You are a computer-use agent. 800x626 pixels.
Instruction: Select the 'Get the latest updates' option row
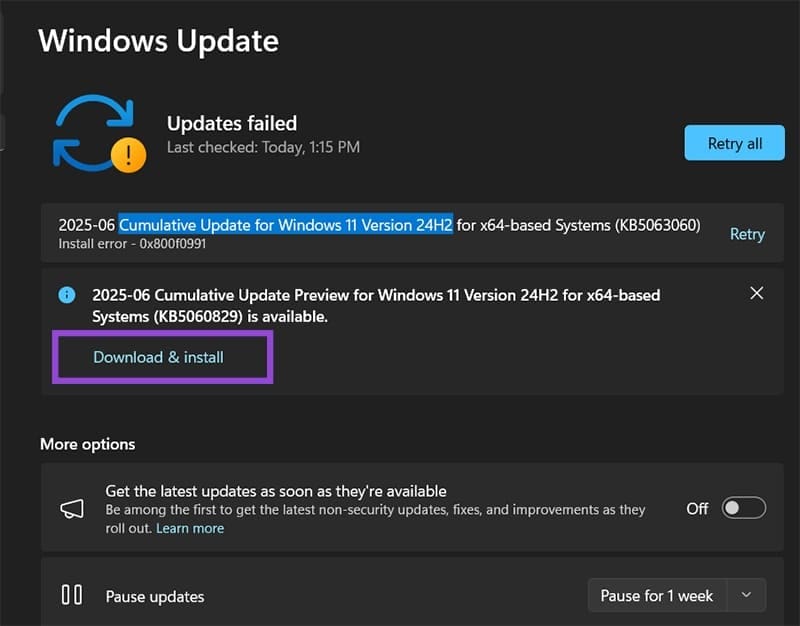click(x=380, y=509)
